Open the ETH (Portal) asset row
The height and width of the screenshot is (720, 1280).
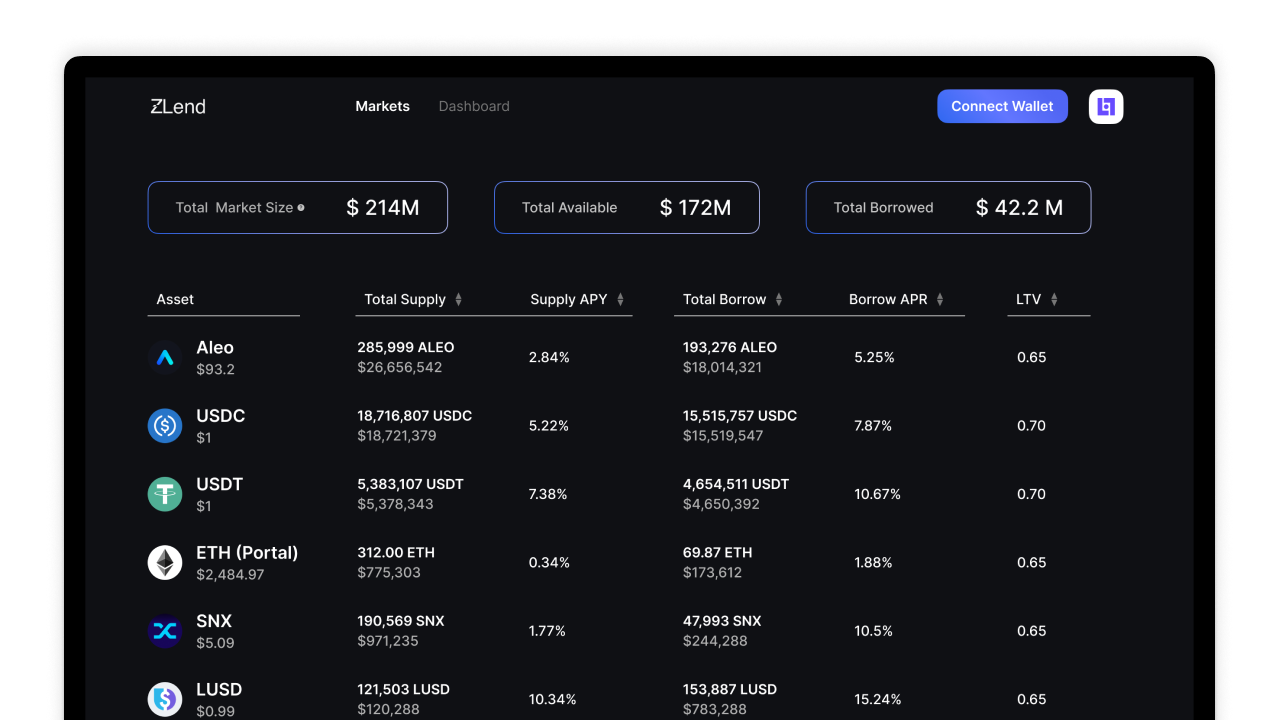247,553
